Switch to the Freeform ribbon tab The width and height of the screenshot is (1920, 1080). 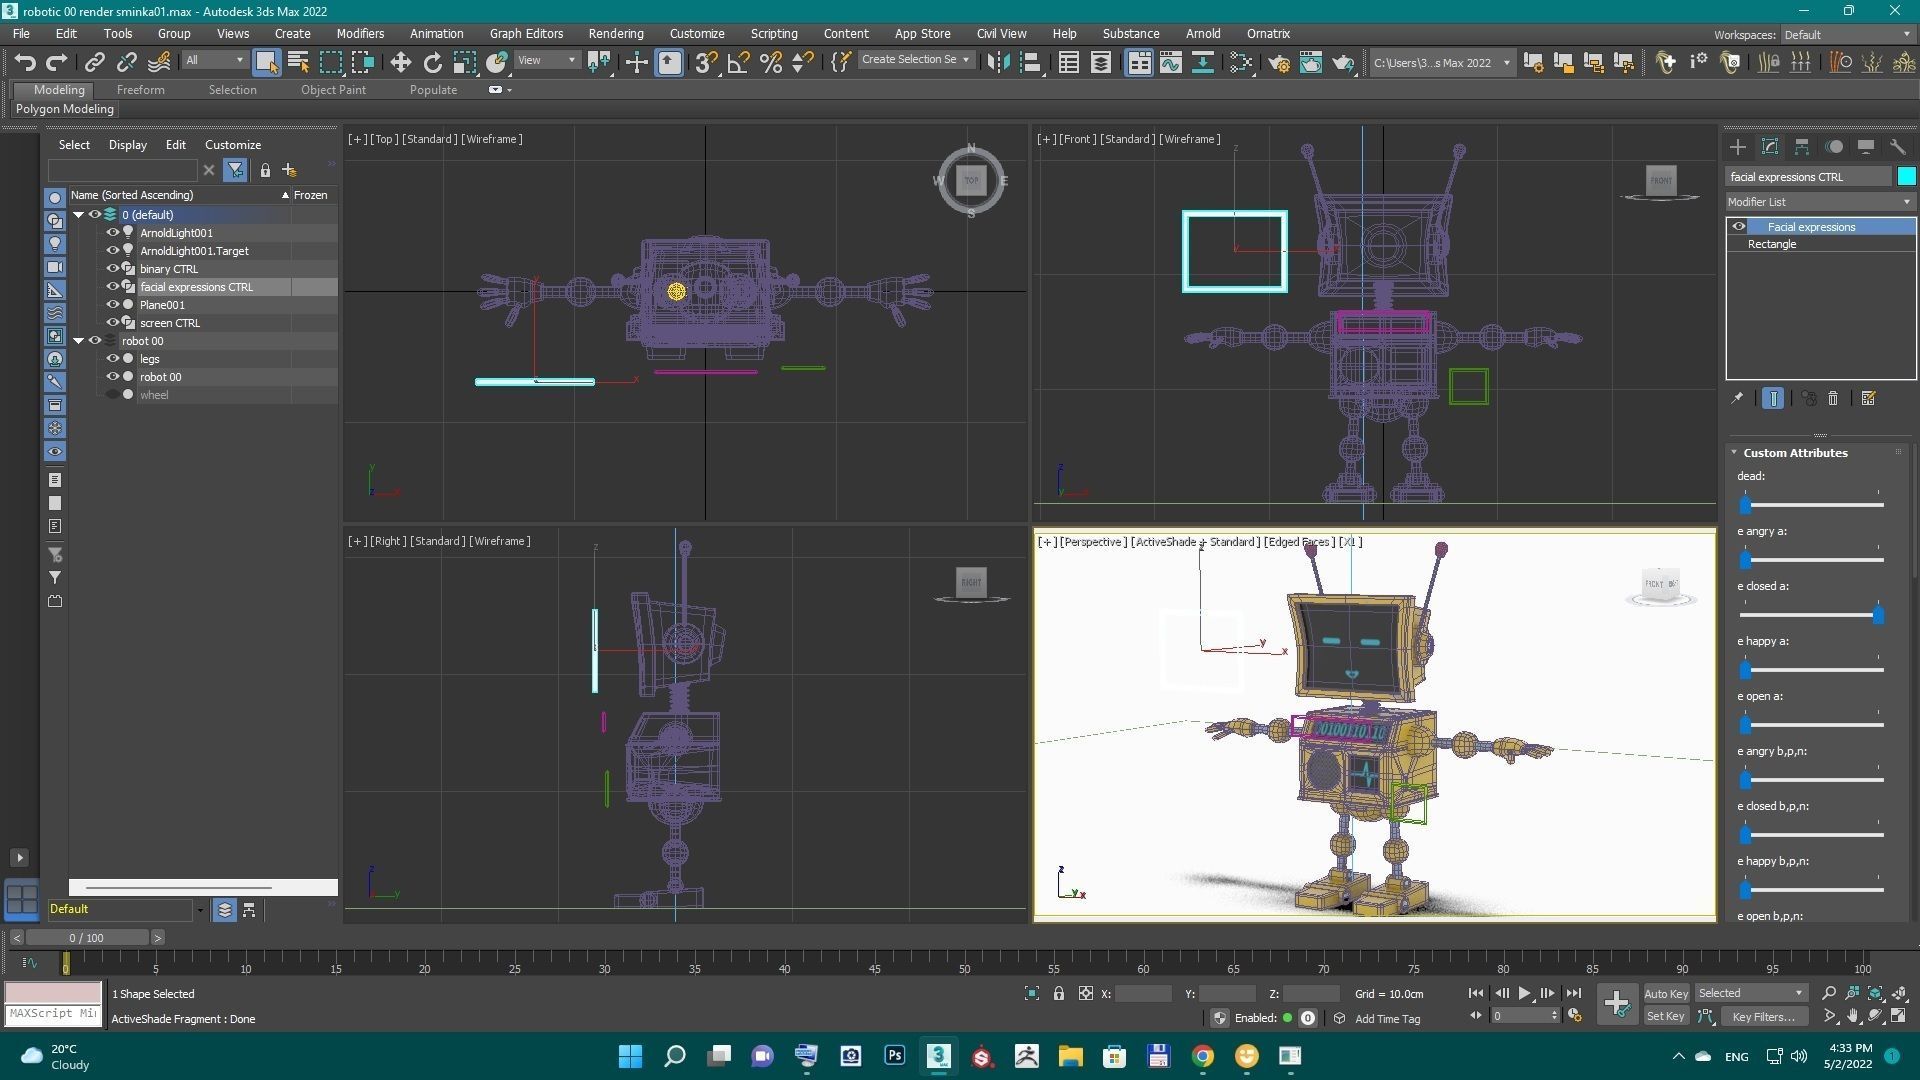[x=141, y=90]
